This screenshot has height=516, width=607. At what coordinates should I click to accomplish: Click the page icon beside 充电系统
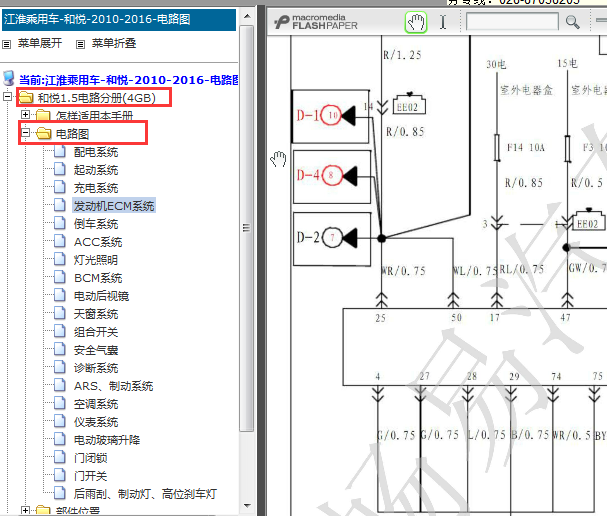coord(60,187)
